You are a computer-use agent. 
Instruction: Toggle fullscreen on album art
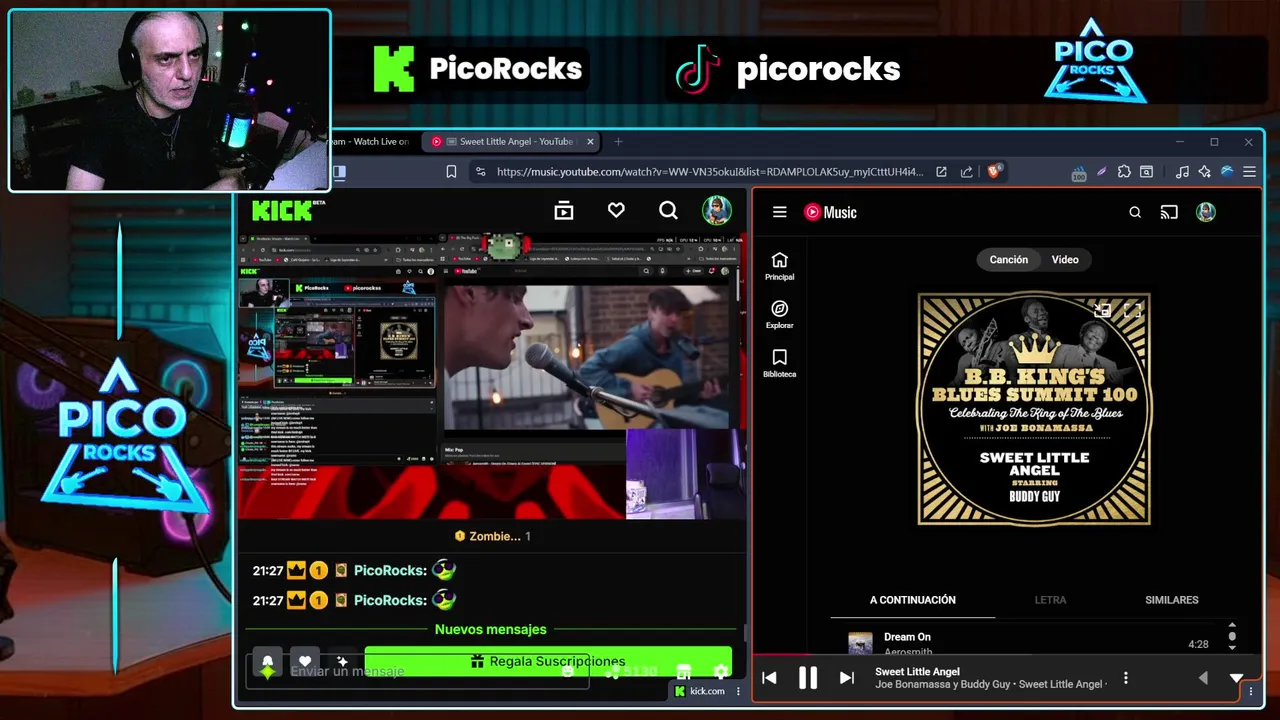(x=1132, y=311)
